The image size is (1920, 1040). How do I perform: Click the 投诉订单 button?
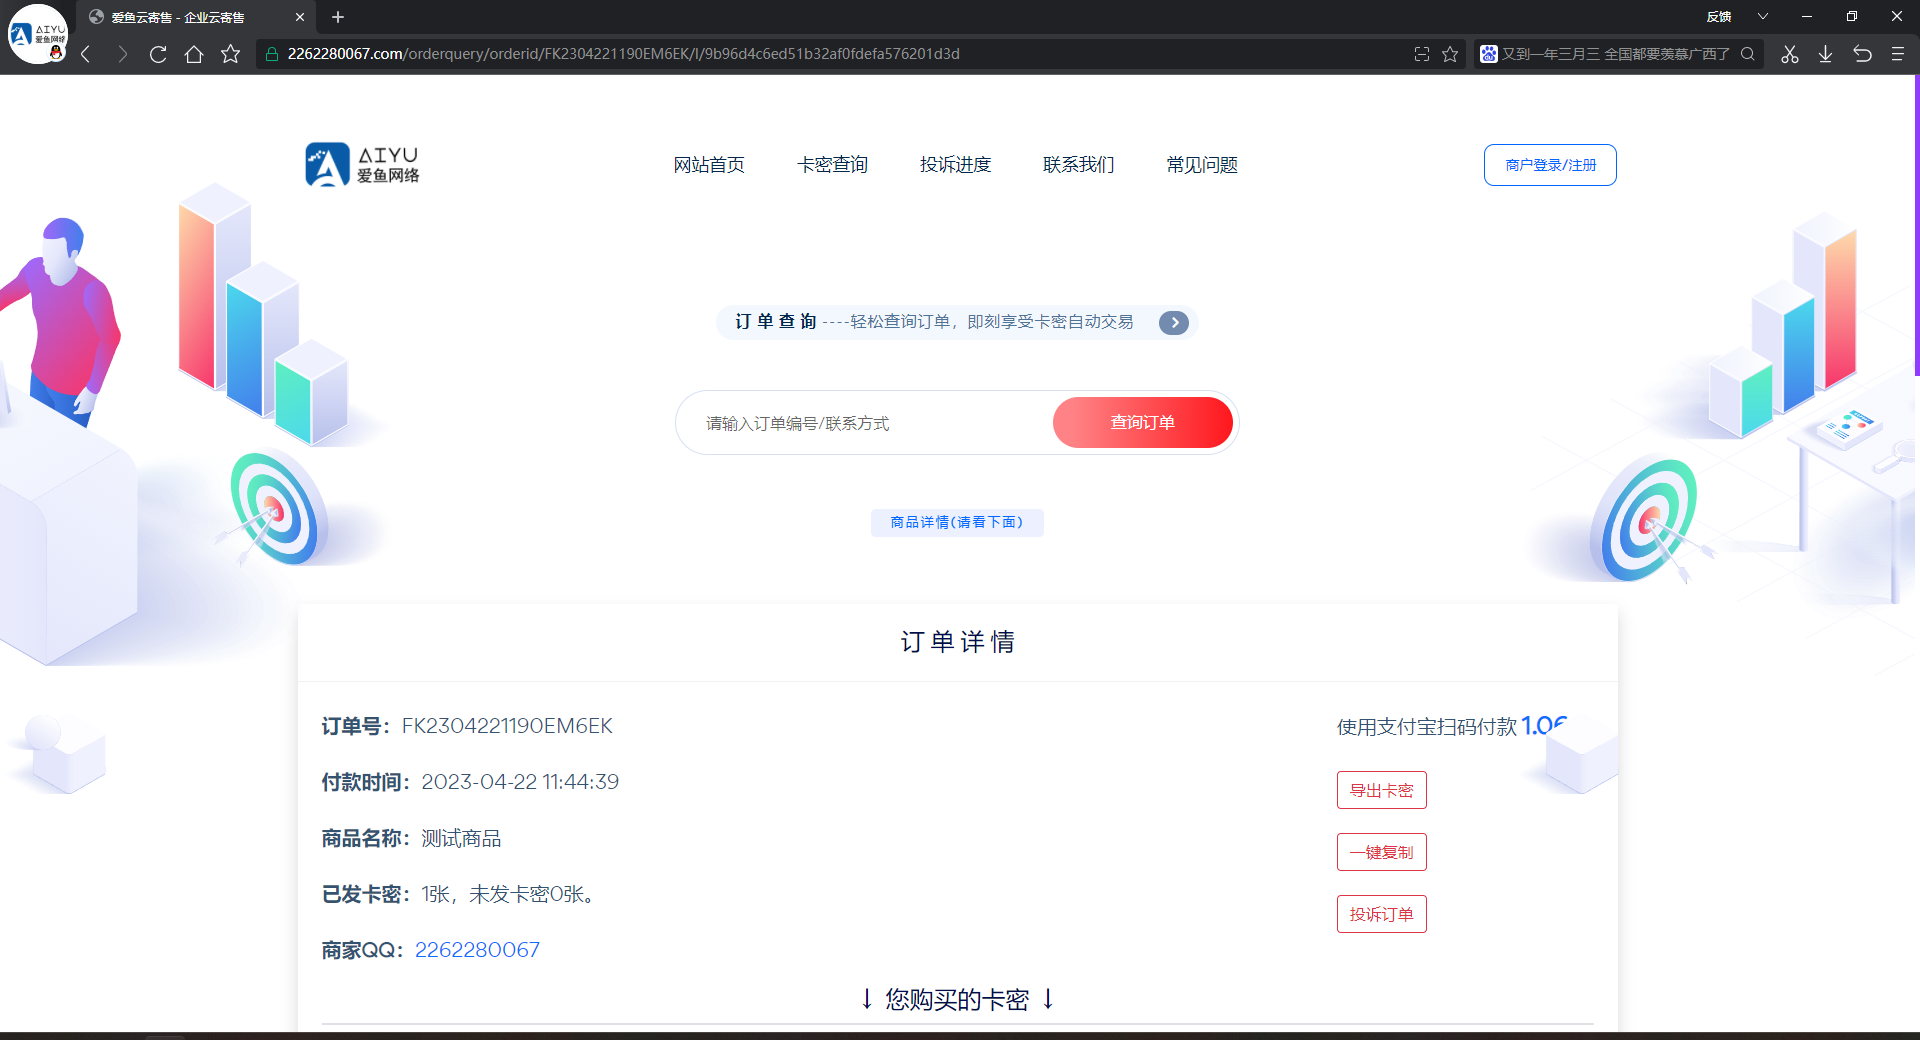(x=1382, y=914)
